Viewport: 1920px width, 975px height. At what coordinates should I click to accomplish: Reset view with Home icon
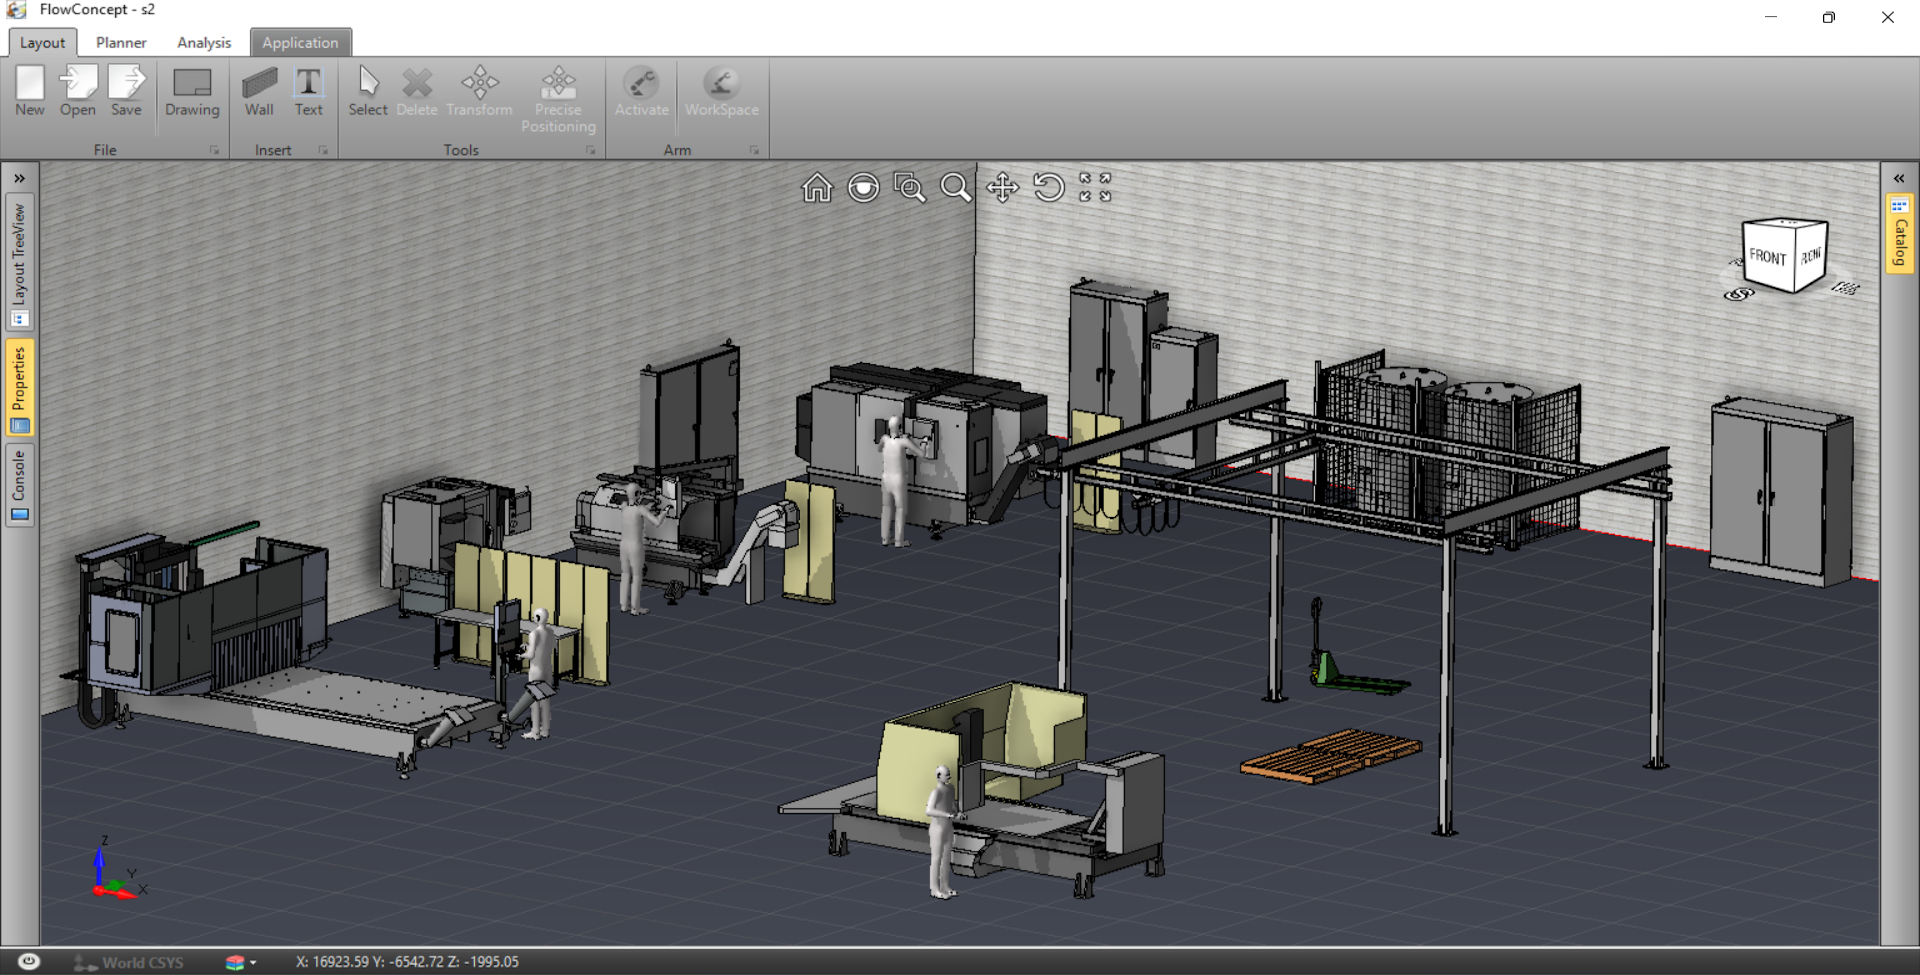(x=817, y=188)
